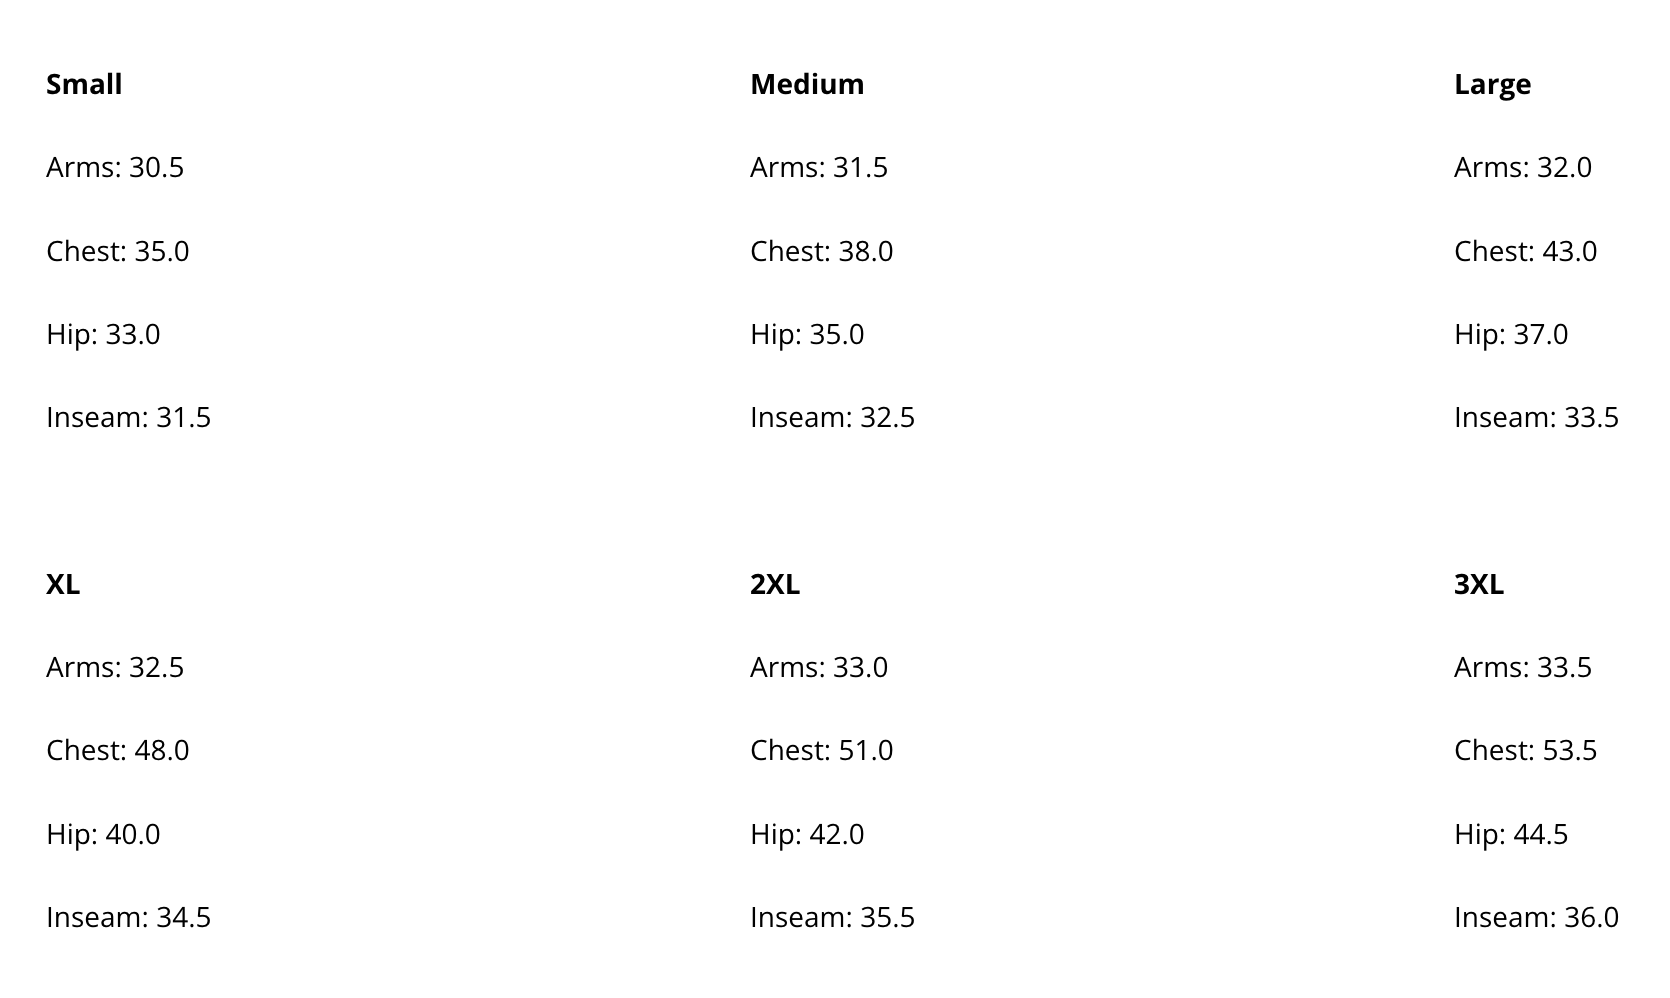The height and width of the screenshot is (998, 1670).
Task: Click the Medium Chest 38.0 measurement
Action: point(822,251)
